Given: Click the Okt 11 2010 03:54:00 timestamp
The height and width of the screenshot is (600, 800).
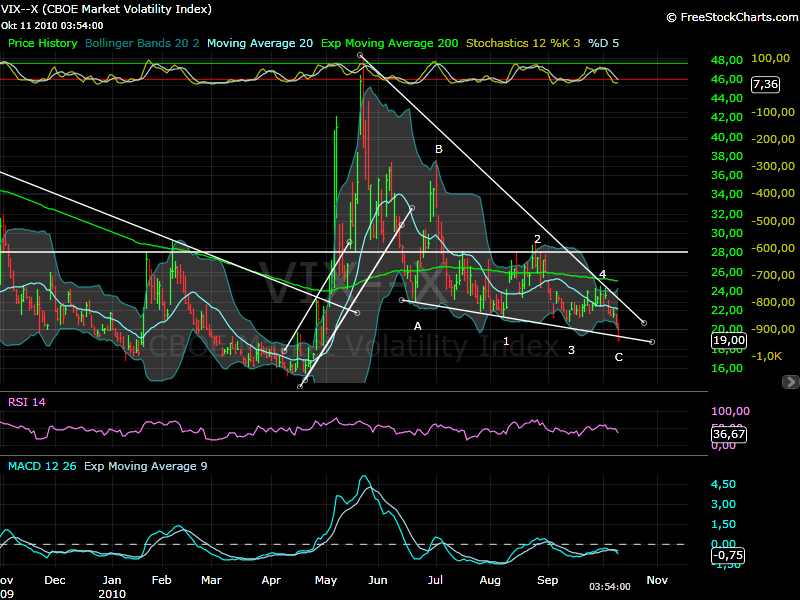Looking at the screenshot, I should pyautogui.click(x=52, y=26).
